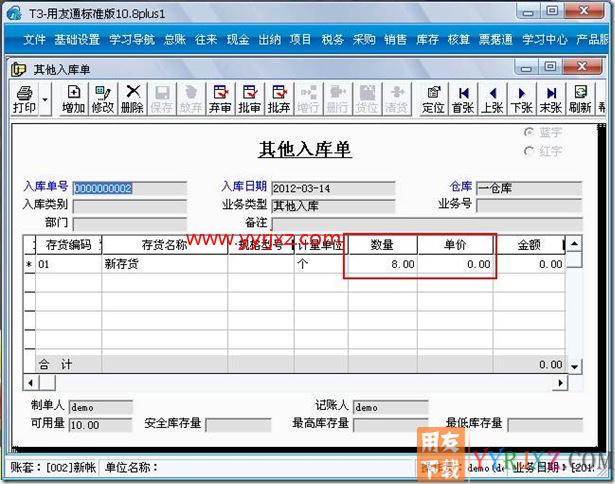Click the horizontal scroll left arrow
615x484 pixels.
(x=31, y=382)
